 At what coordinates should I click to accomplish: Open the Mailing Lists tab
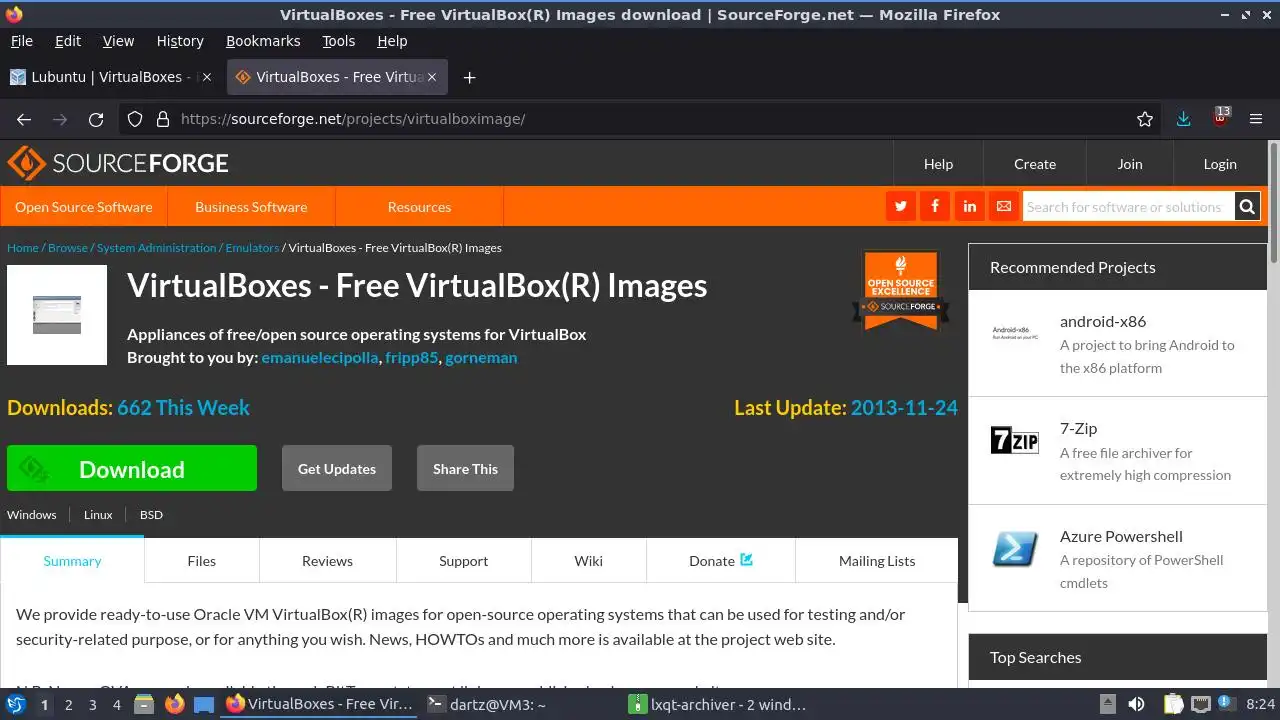(877, 561)
